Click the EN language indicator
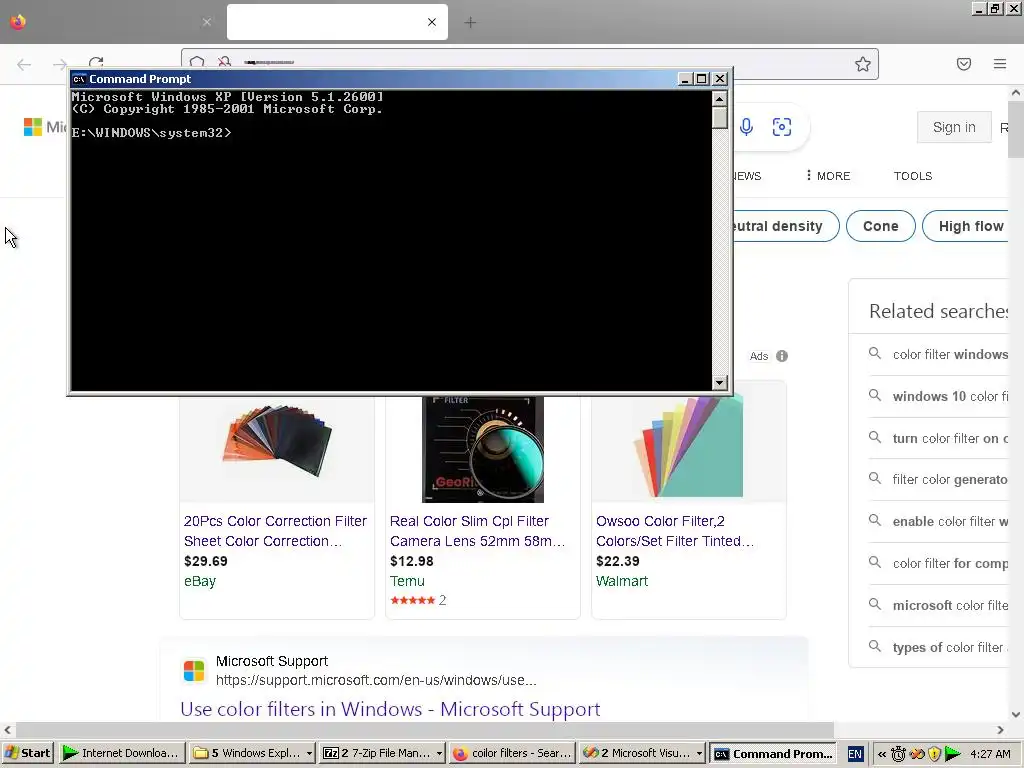The height and width of the screenshot is (768, 1024). tap(855, 754)
